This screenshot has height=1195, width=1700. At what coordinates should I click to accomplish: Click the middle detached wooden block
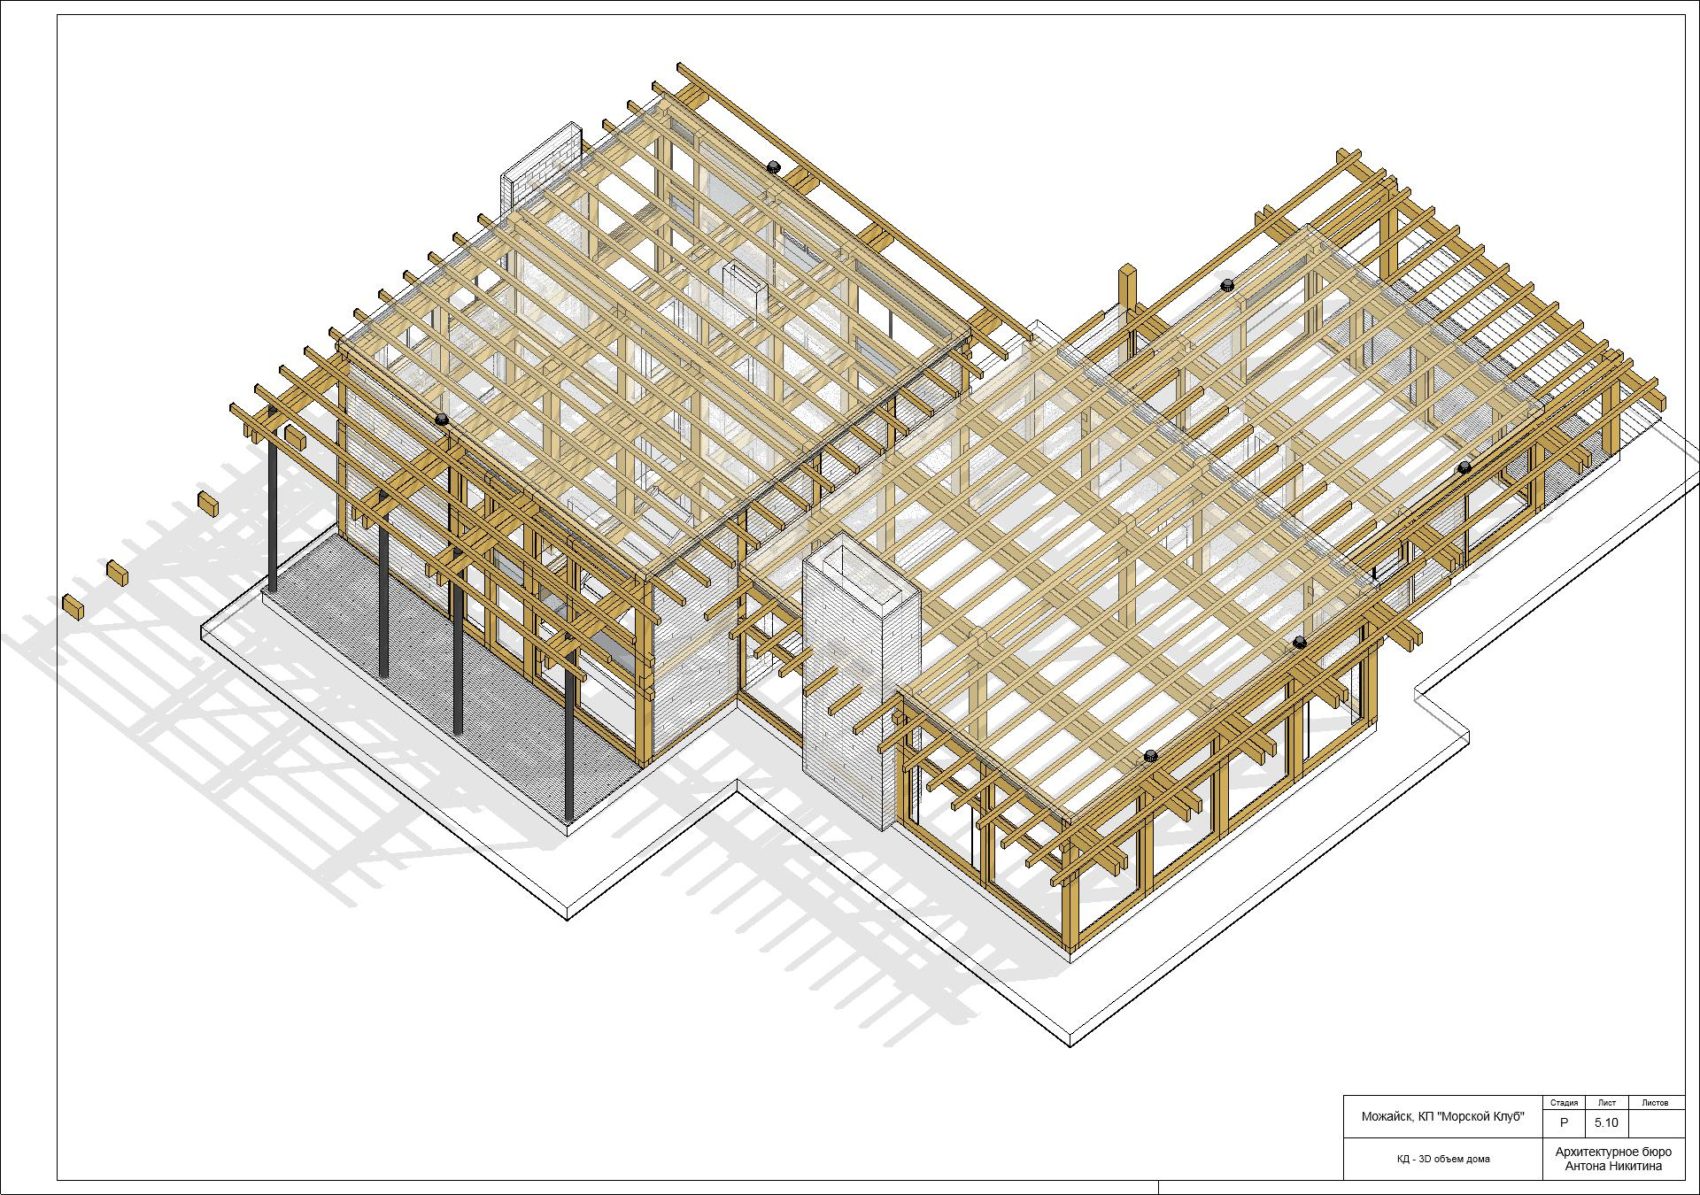117,572
